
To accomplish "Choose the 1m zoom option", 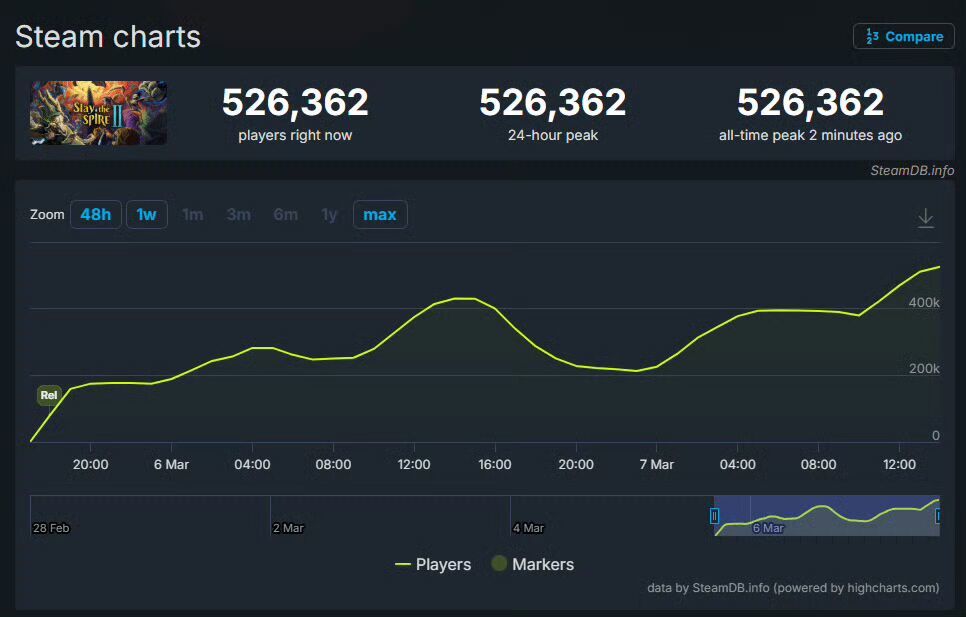I will [193, 214].
